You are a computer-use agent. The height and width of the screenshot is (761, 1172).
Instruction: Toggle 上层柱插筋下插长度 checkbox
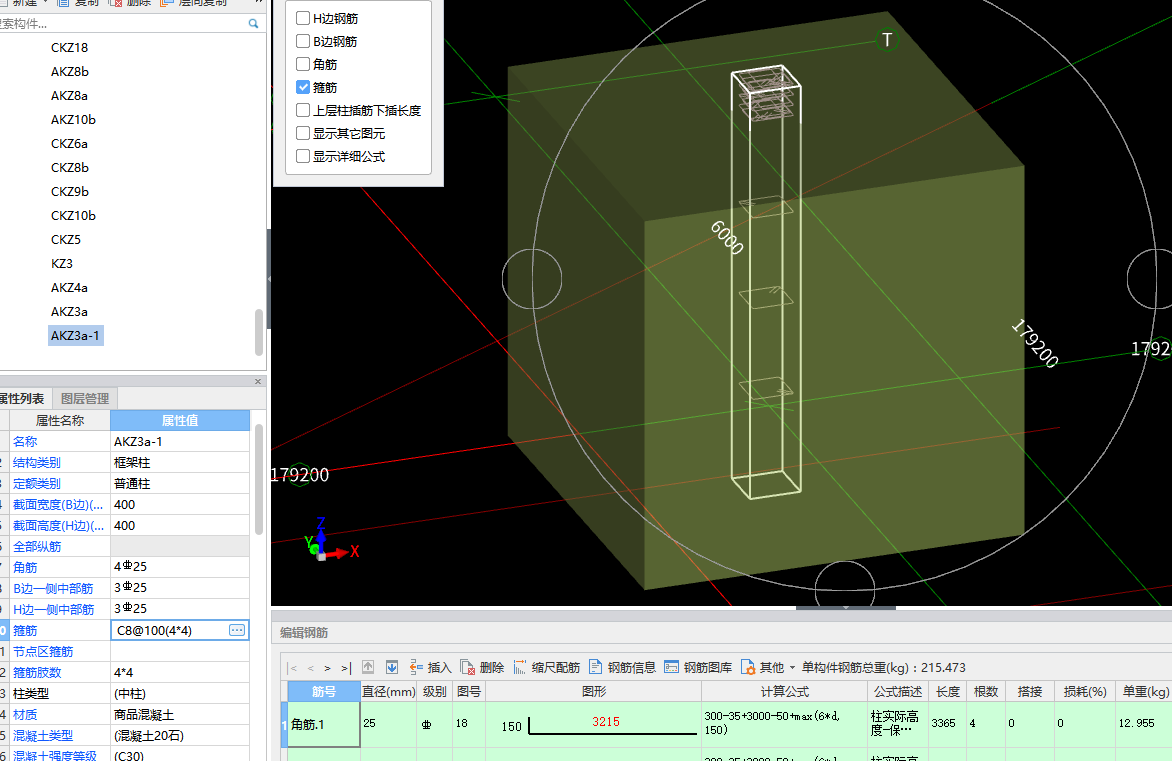(303, 111)
